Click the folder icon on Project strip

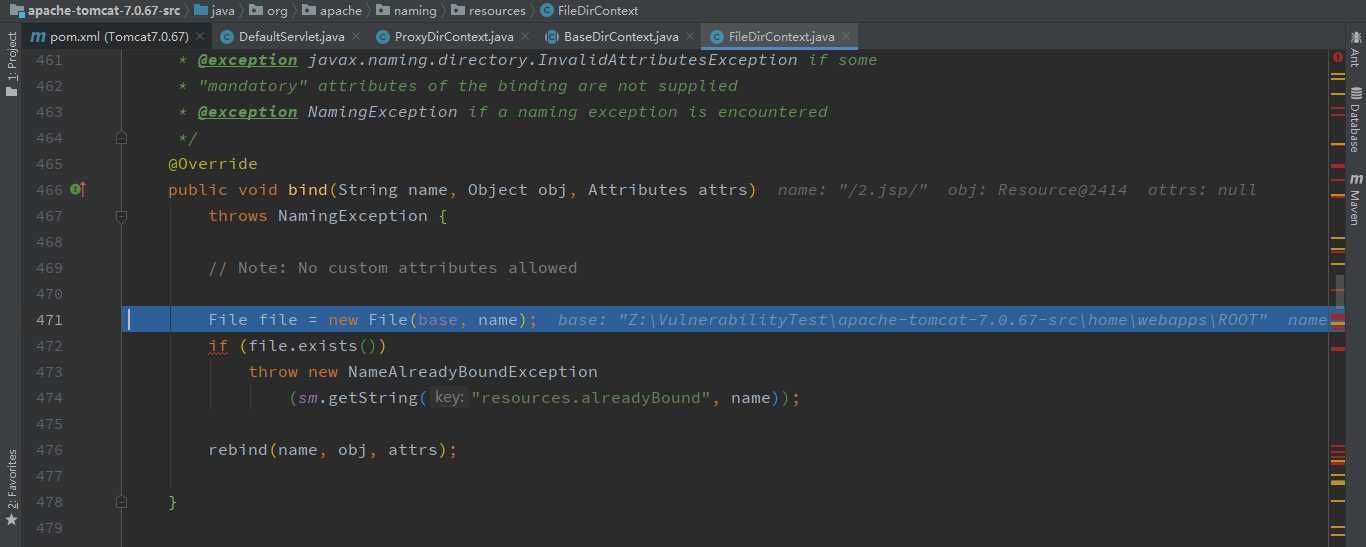(x=11, y=91)
